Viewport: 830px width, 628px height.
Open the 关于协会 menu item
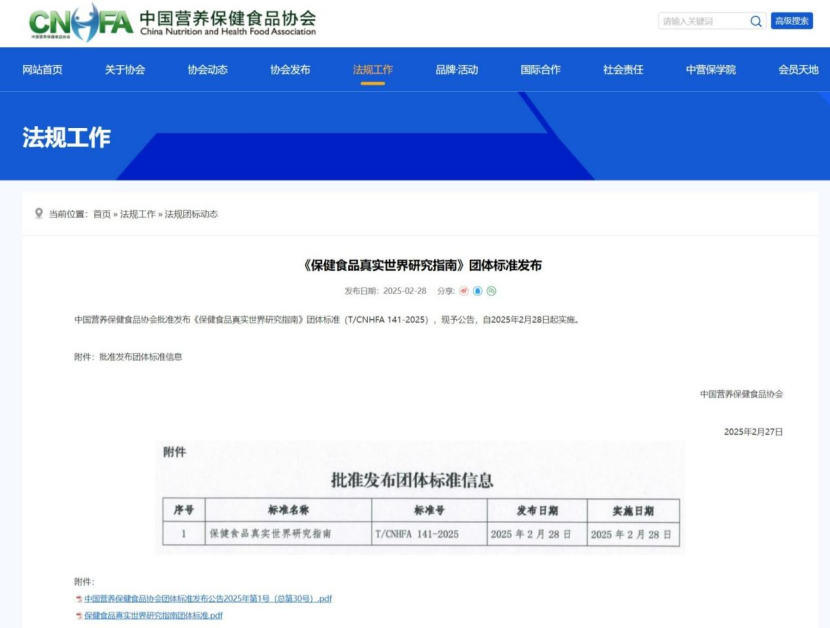pos(124,69)
